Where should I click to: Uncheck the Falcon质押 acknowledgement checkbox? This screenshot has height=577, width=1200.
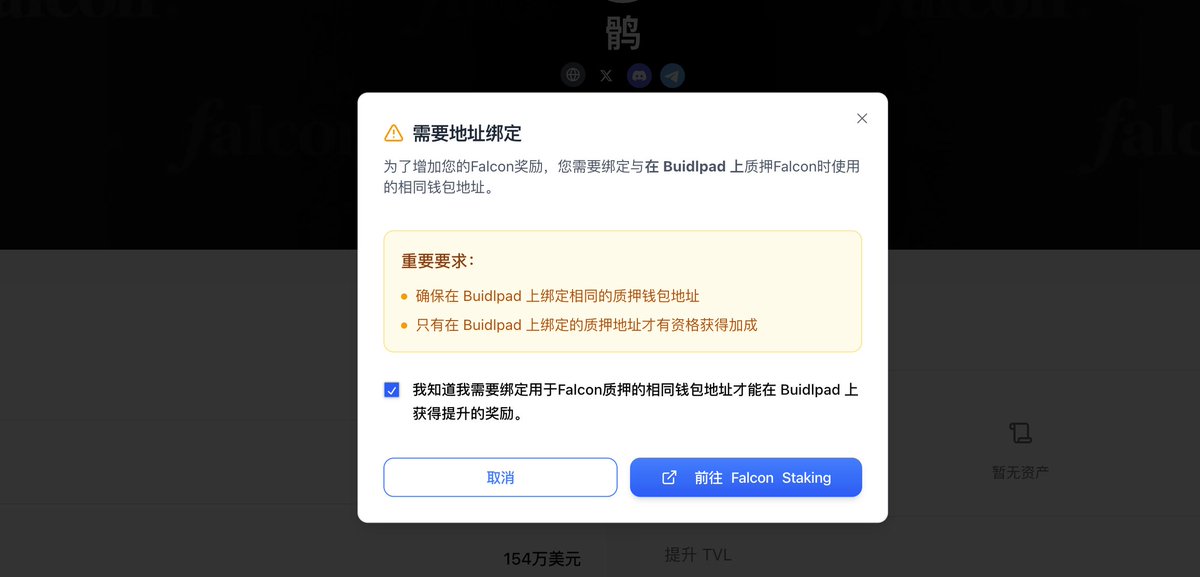pos(392,390)
